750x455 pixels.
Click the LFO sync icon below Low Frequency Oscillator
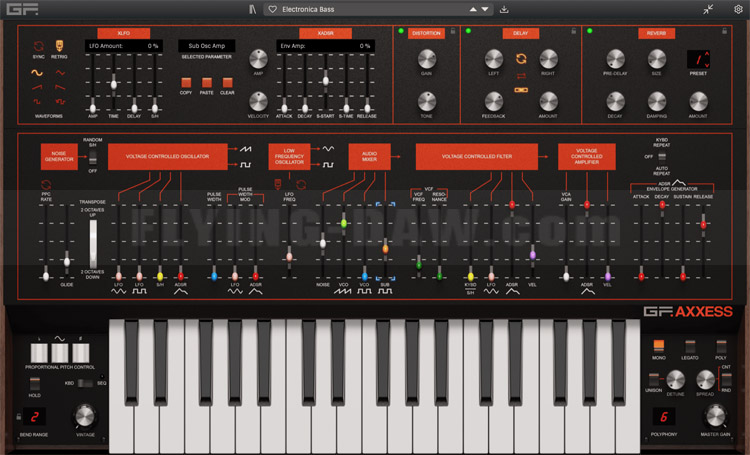301,185
